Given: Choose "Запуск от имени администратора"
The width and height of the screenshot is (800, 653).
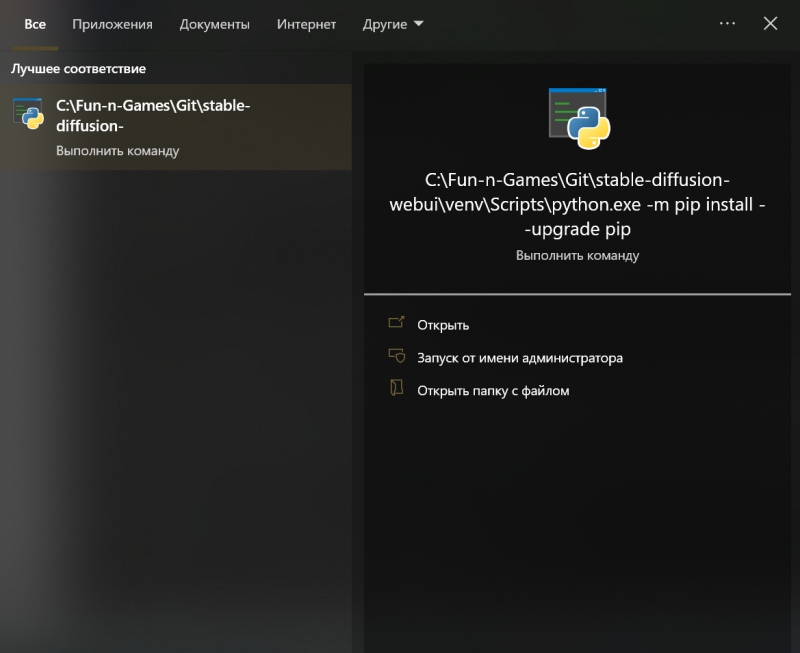Looking at the screenshot, I should (519, 357).
